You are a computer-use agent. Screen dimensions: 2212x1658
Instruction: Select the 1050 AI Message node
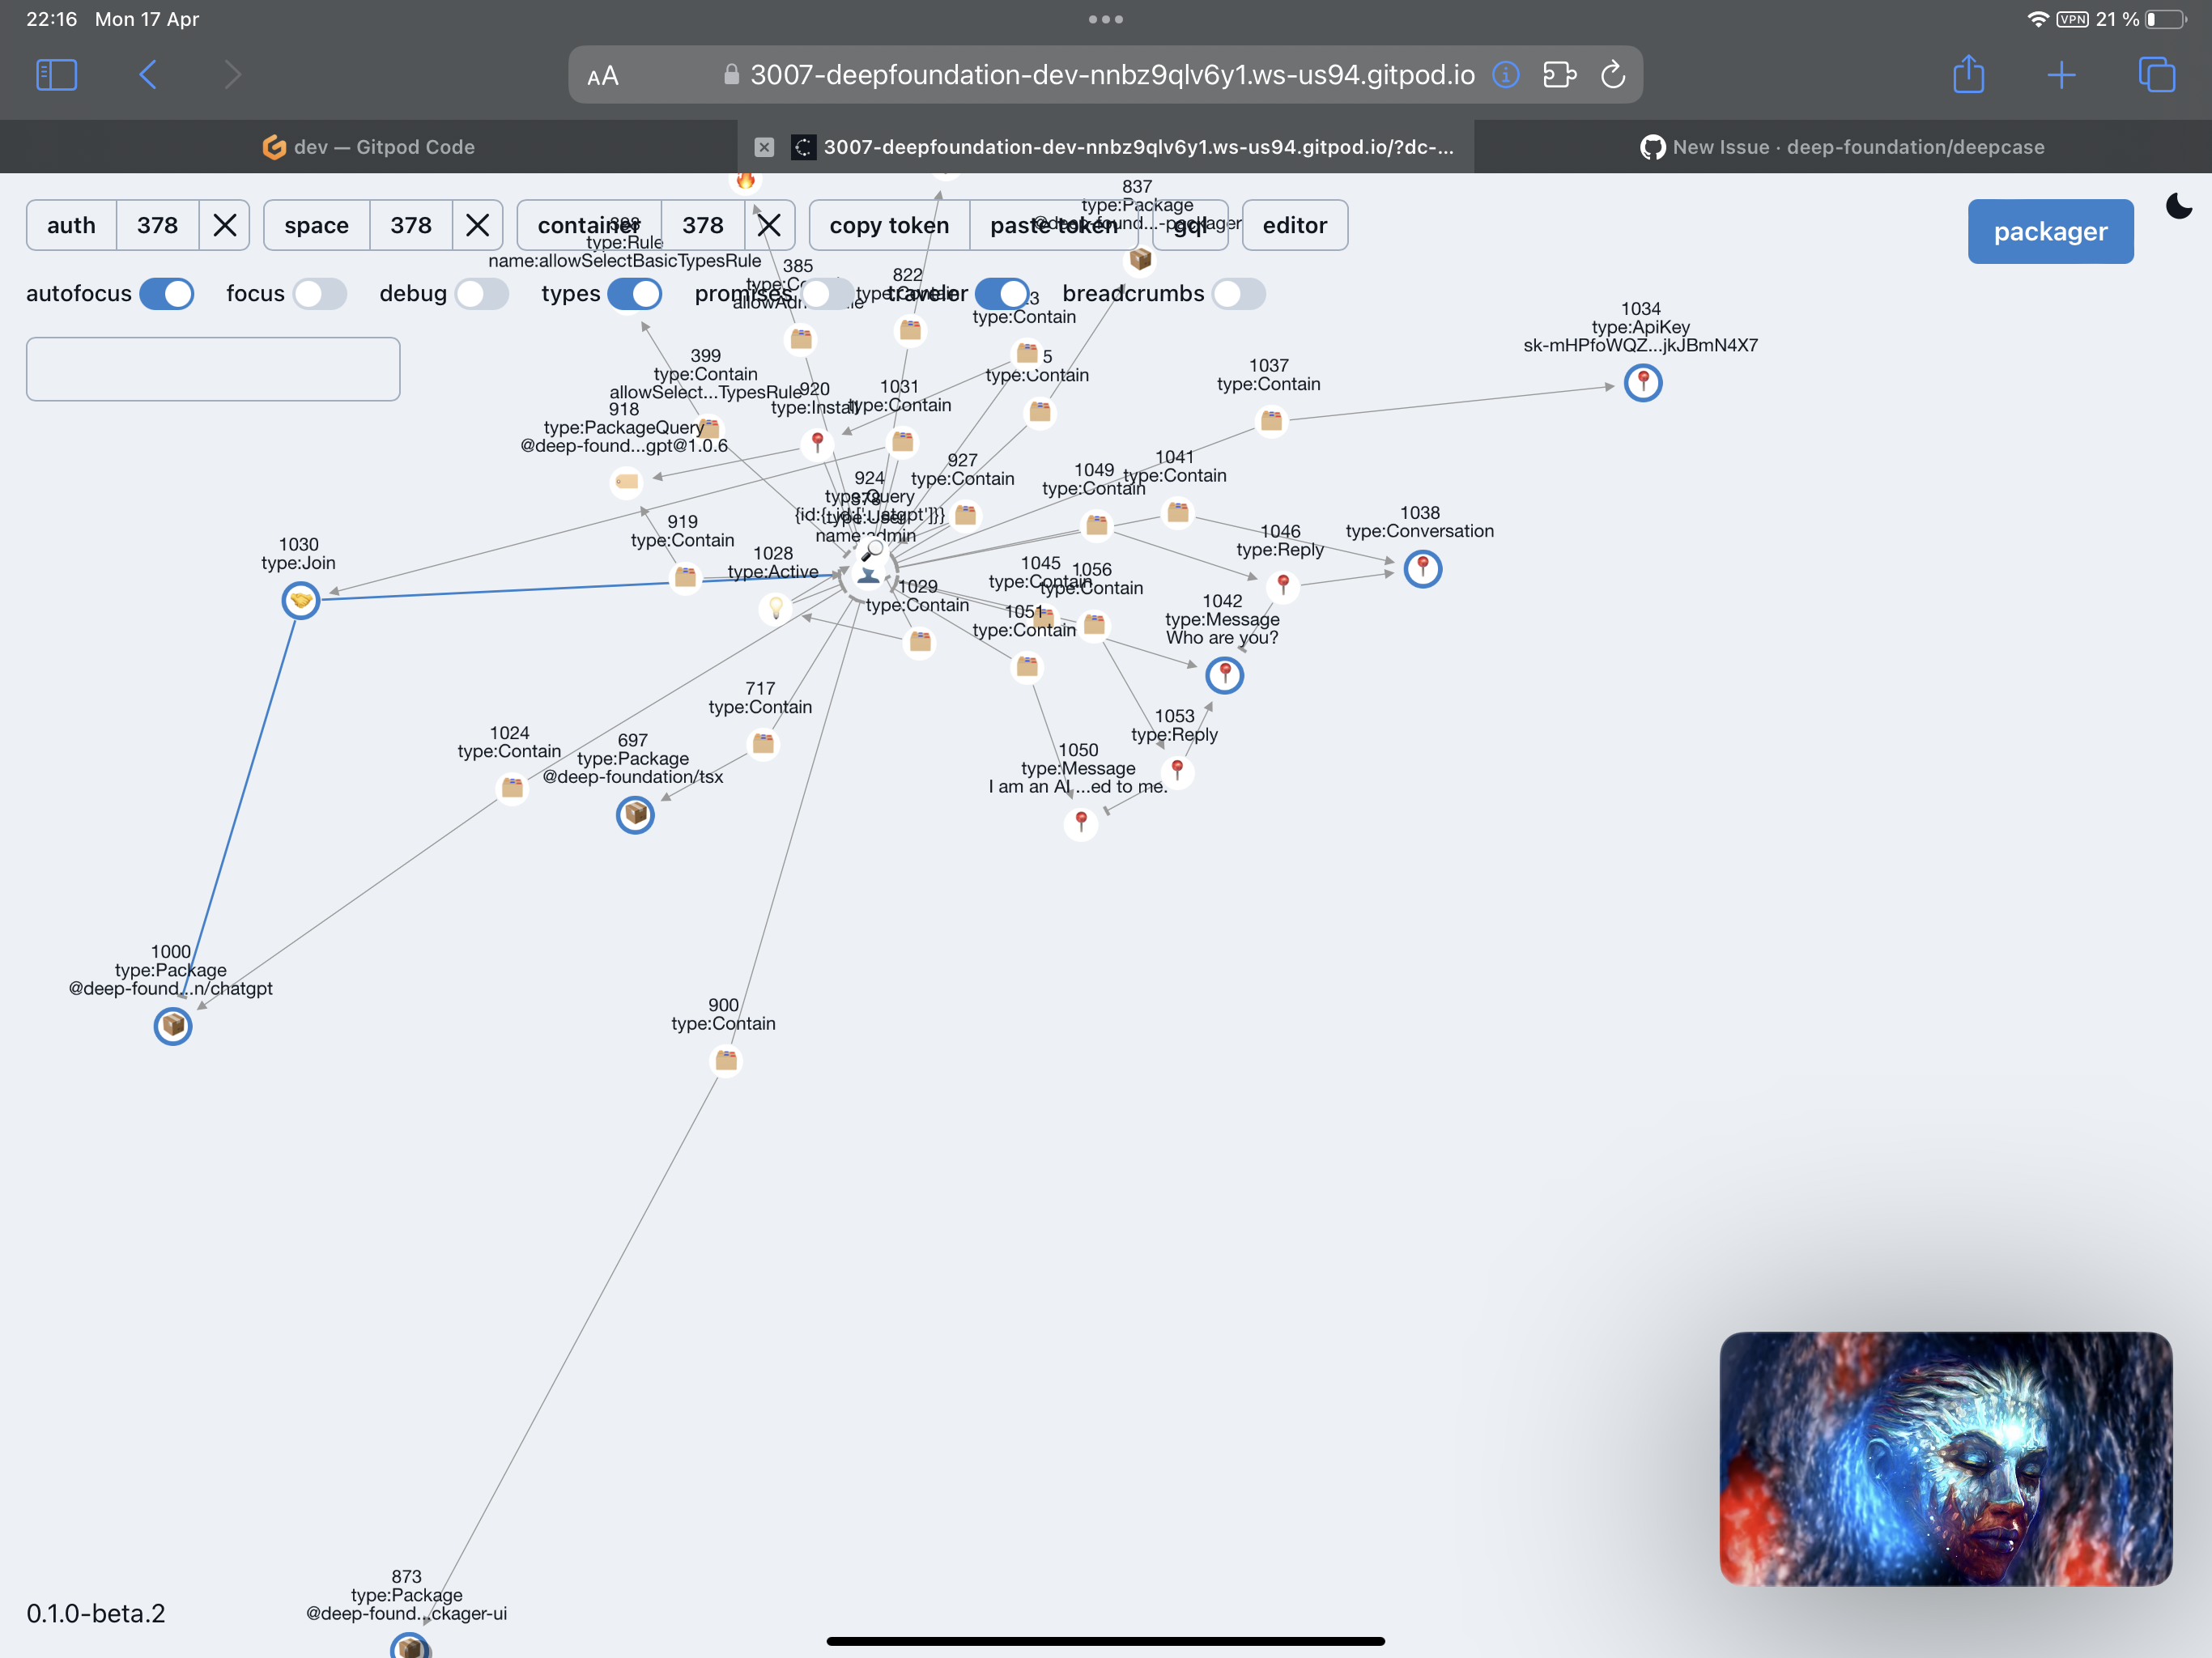(x=1081, y=823)
